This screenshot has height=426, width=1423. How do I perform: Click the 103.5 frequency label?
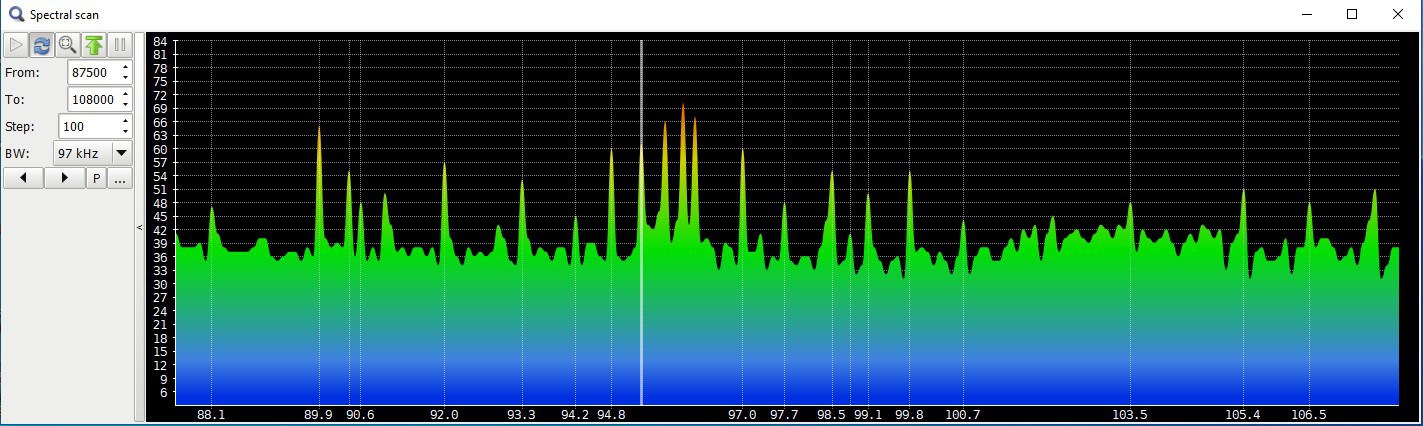tap(1130, 414)
